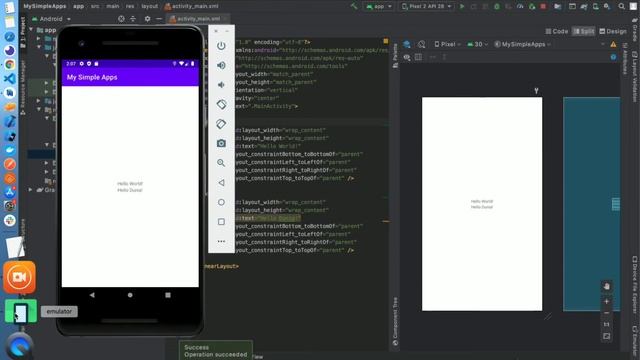Viewport: 640px width, 360px height.
Task: Raise volume in emulator side panel
Action: click(x=221, y=65)
